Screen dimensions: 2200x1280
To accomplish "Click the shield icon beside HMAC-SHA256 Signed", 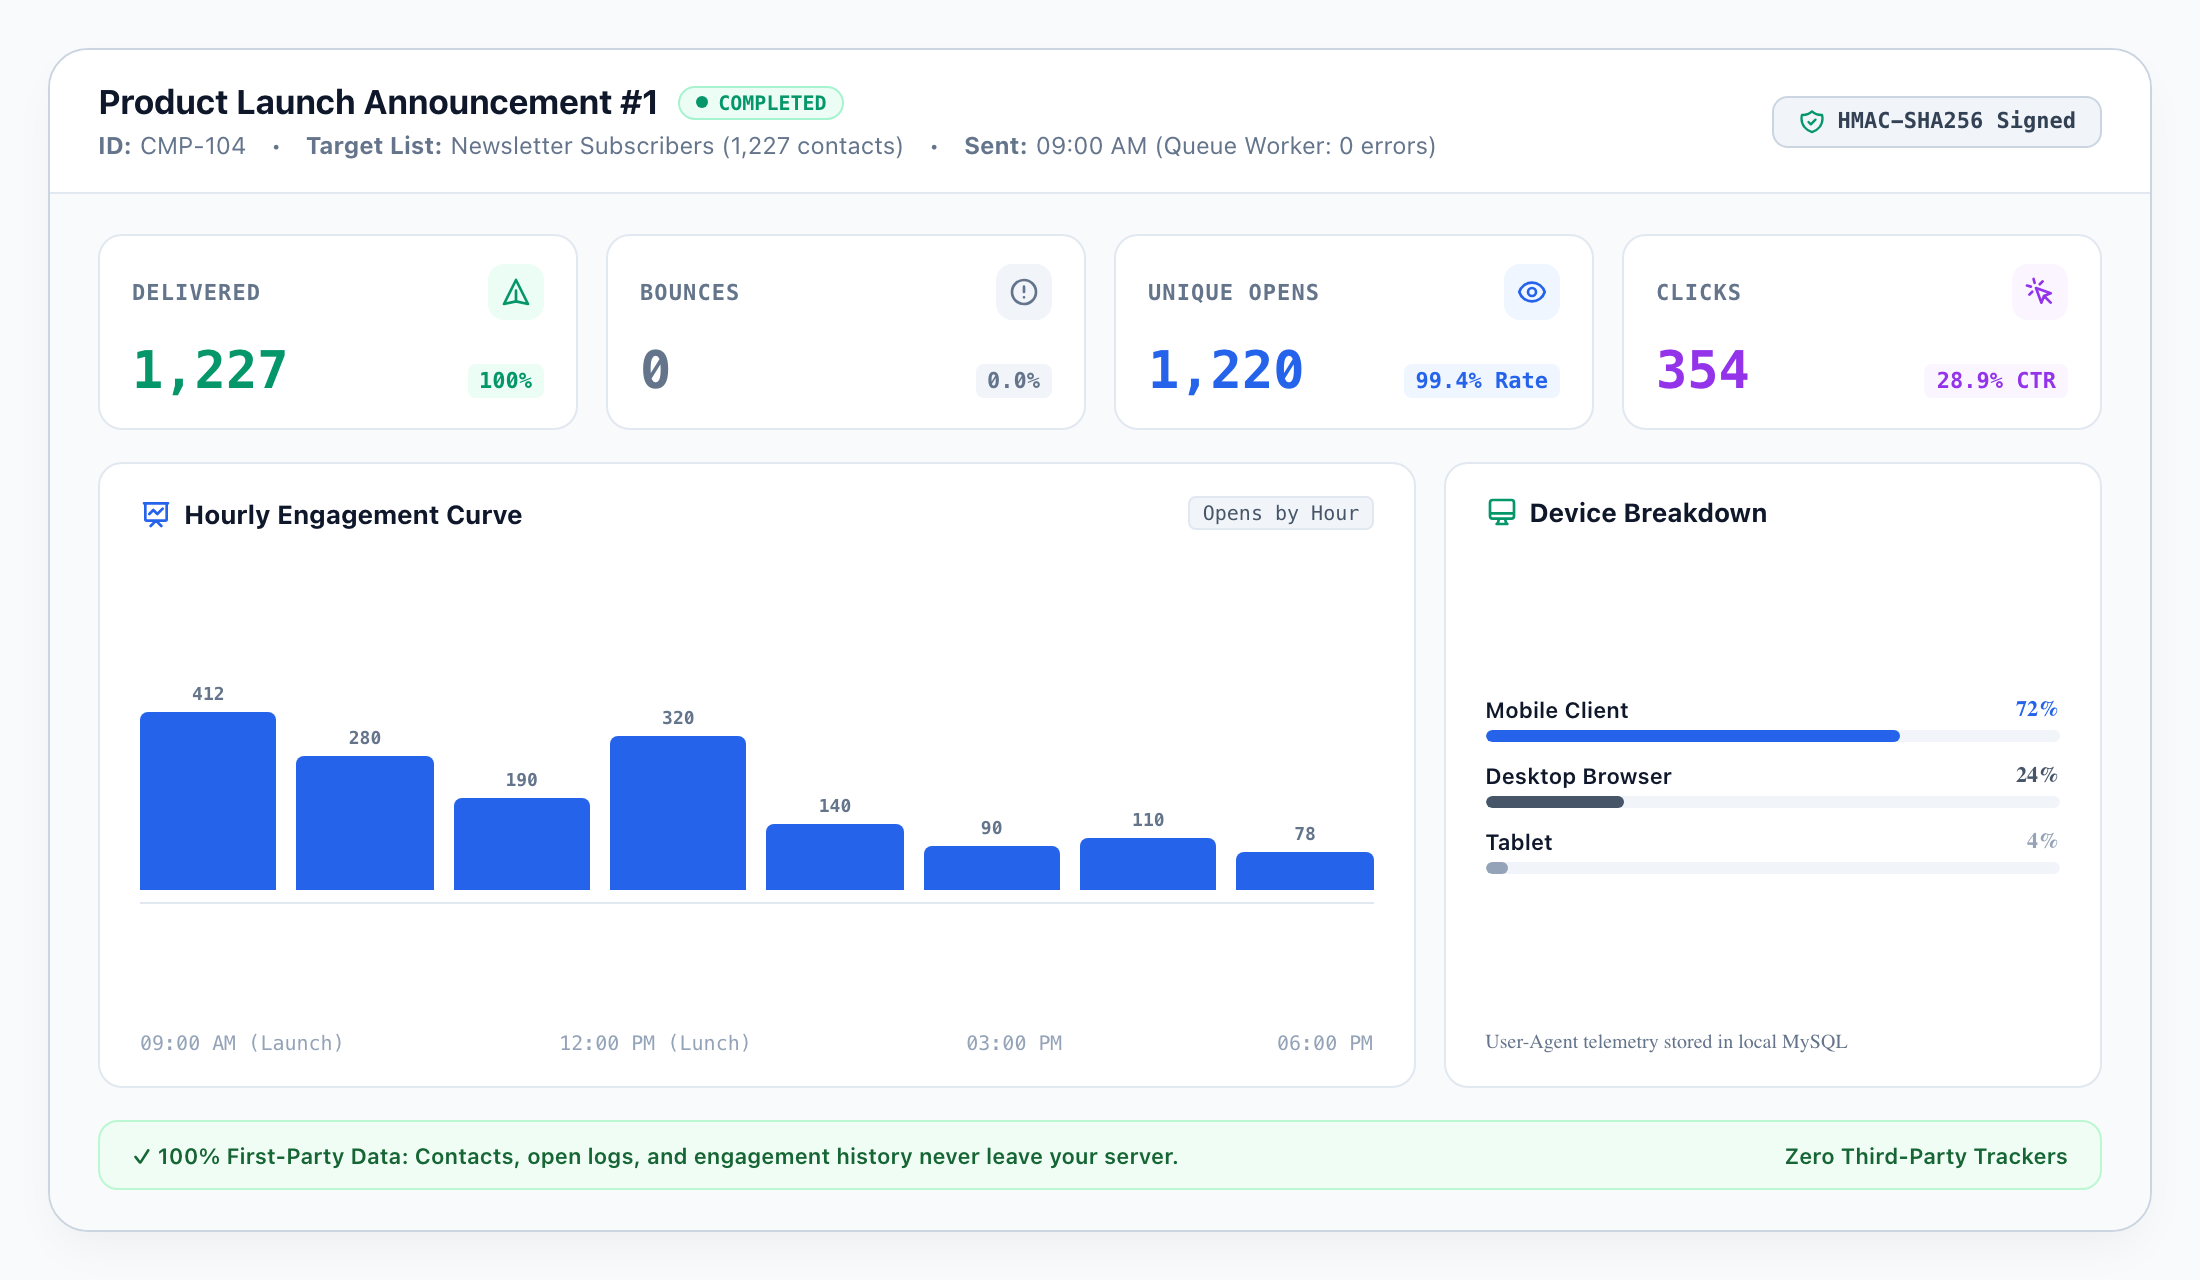I will click(1812, 122).
